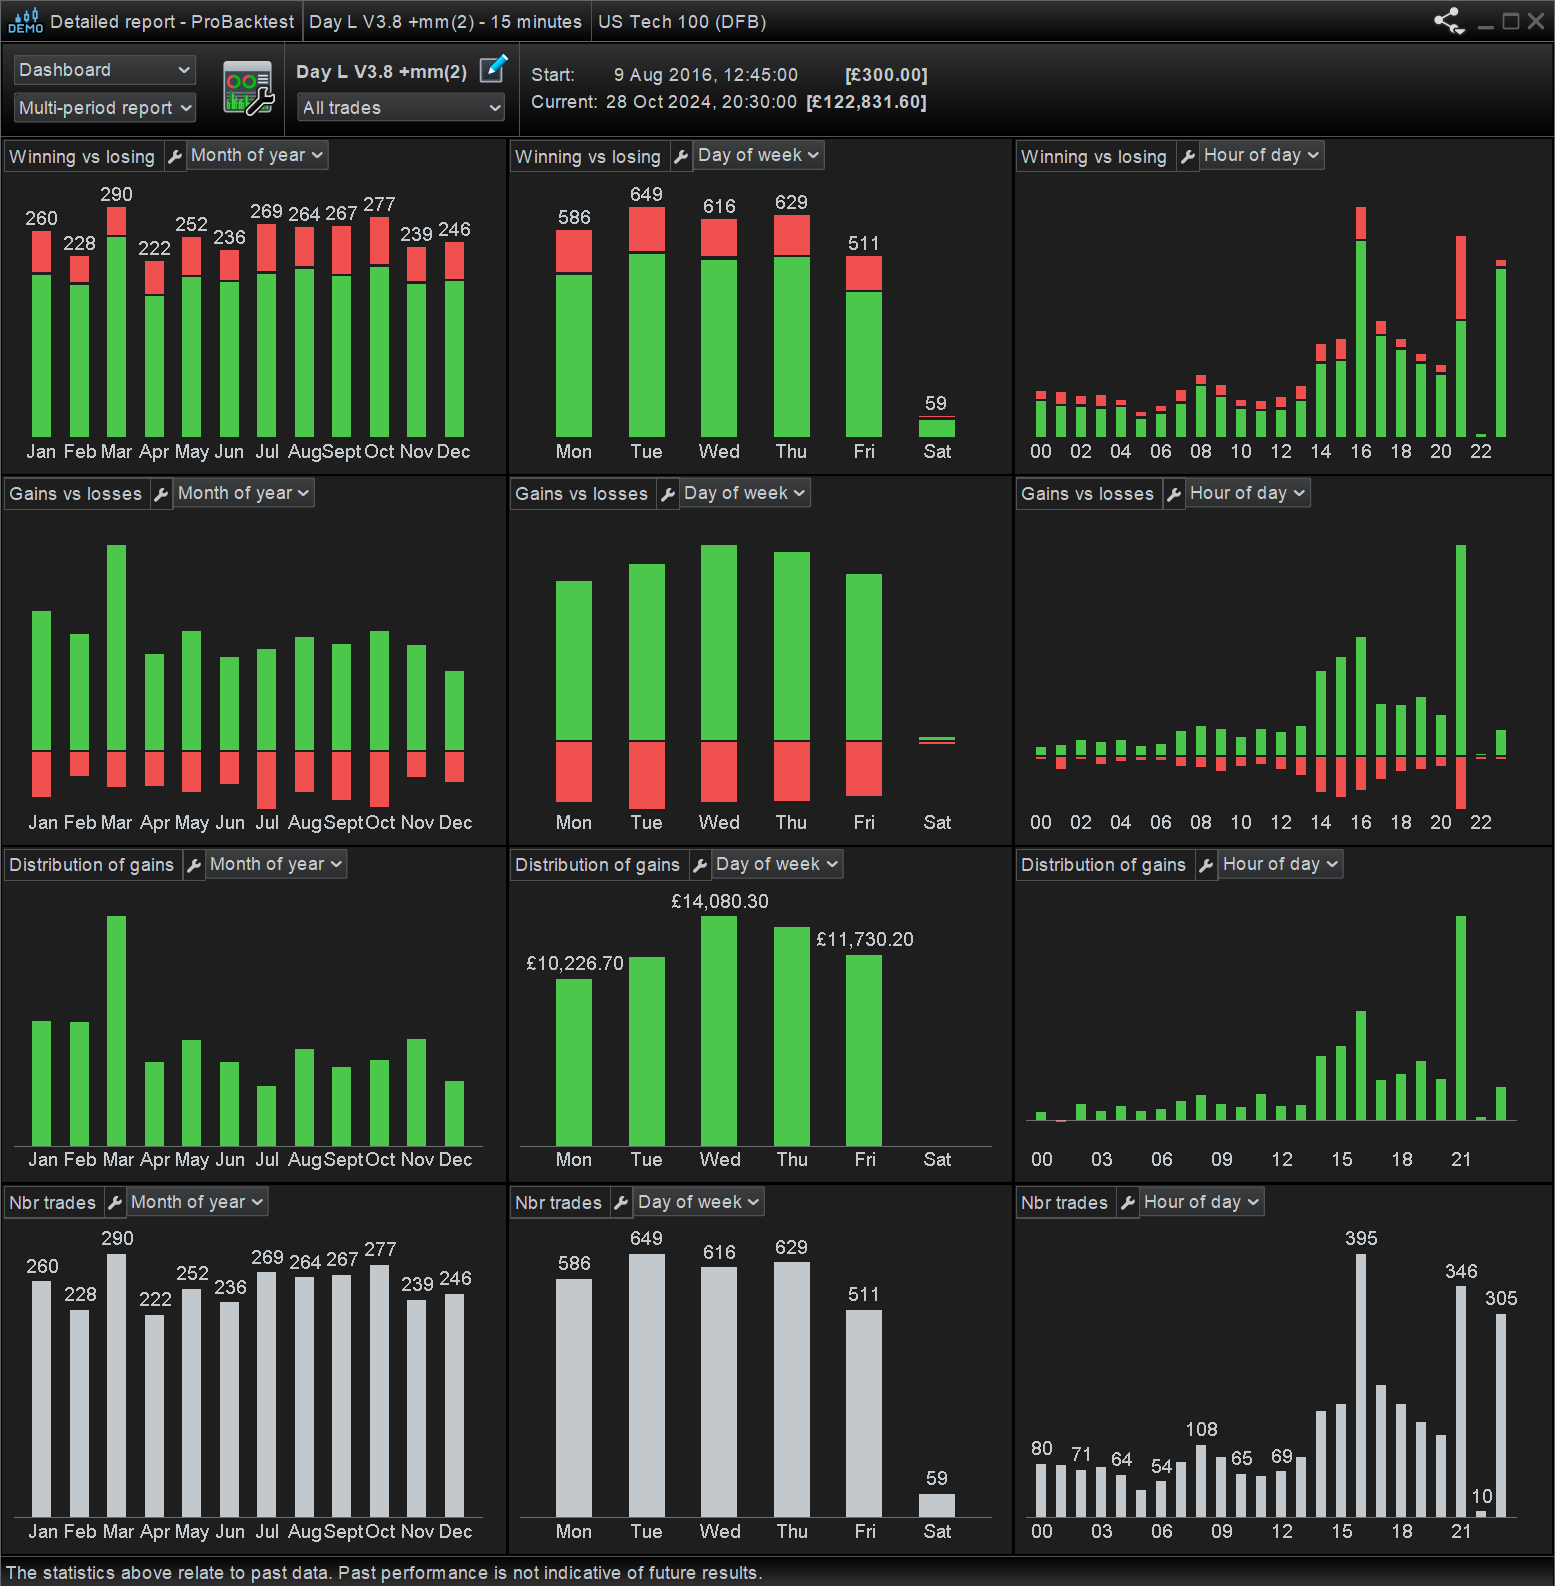Click the wrench beside Nbr trades Day of week
The width and height of the screenshot is (1555, 1586).
coord(621,1203)
